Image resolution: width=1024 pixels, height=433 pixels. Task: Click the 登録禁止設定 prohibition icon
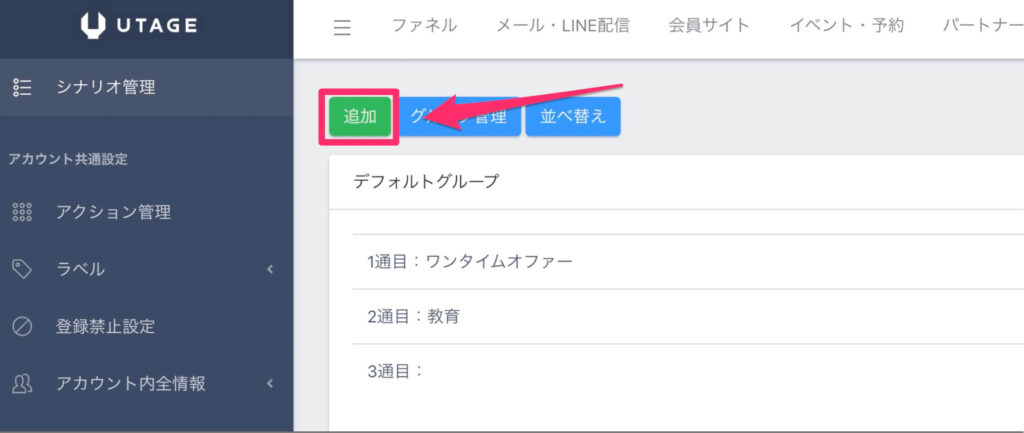[x=22, y=326]
